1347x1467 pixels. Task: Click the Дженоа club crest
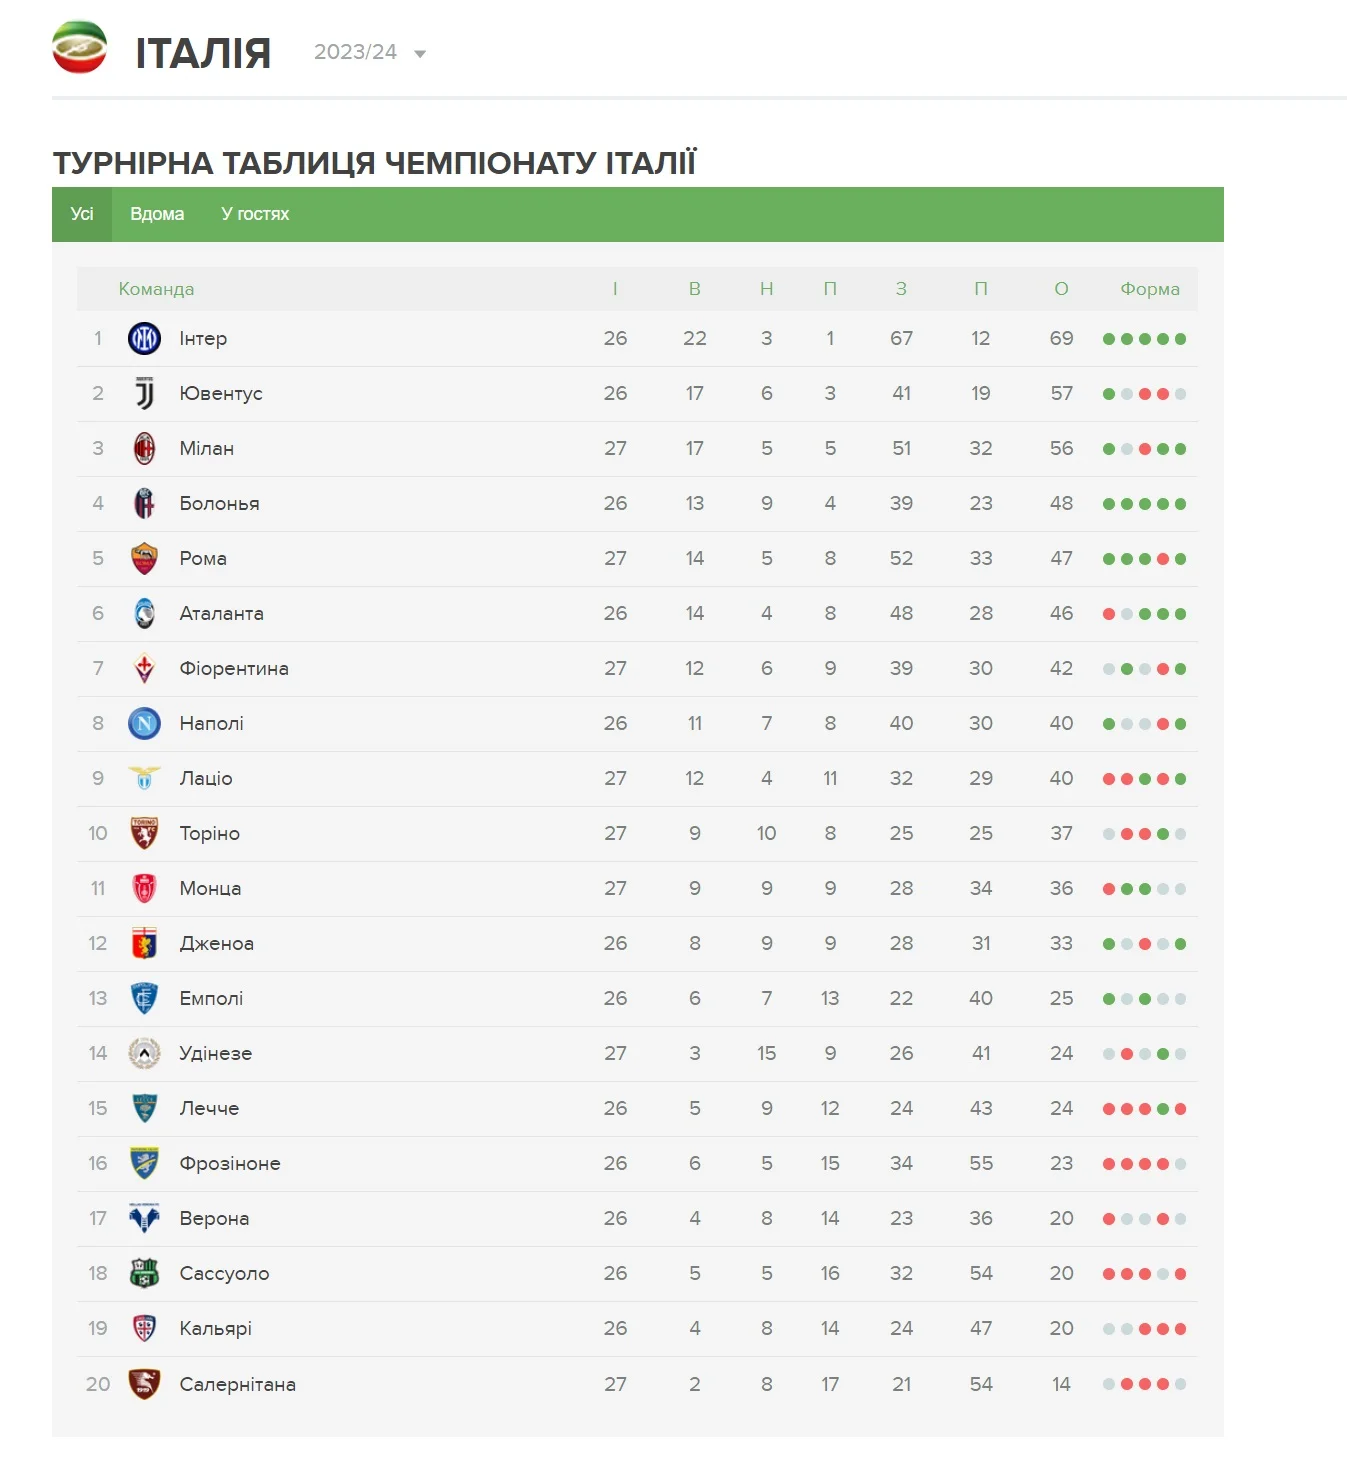[145, 944]
